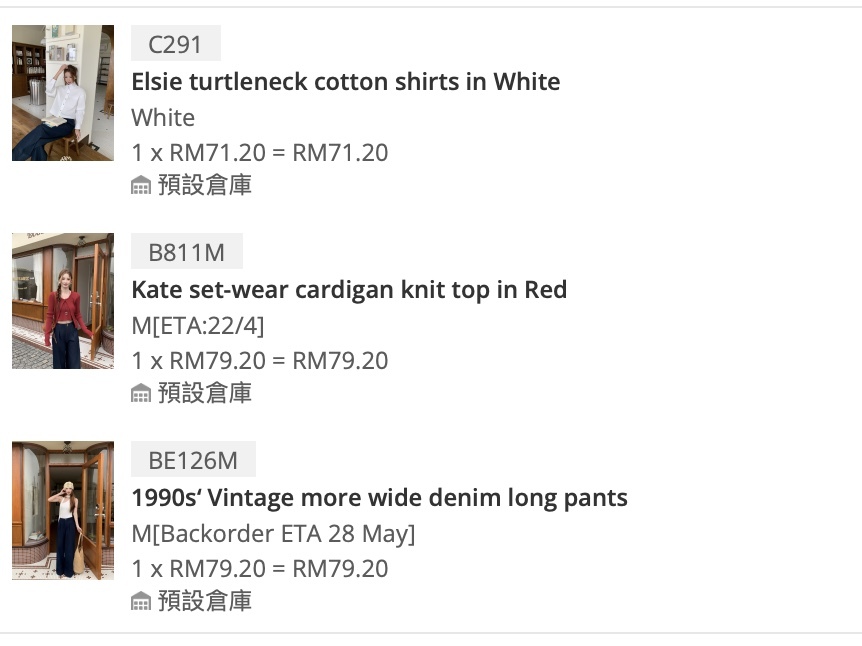
Task: Click the White variant label
Action: tap(163, 118)
